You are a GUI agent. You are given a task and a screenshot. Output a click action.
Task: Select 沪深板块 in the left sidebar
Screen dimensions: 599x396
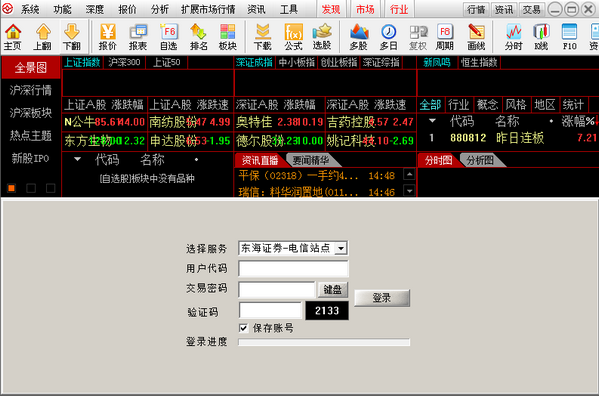(31, 113)
